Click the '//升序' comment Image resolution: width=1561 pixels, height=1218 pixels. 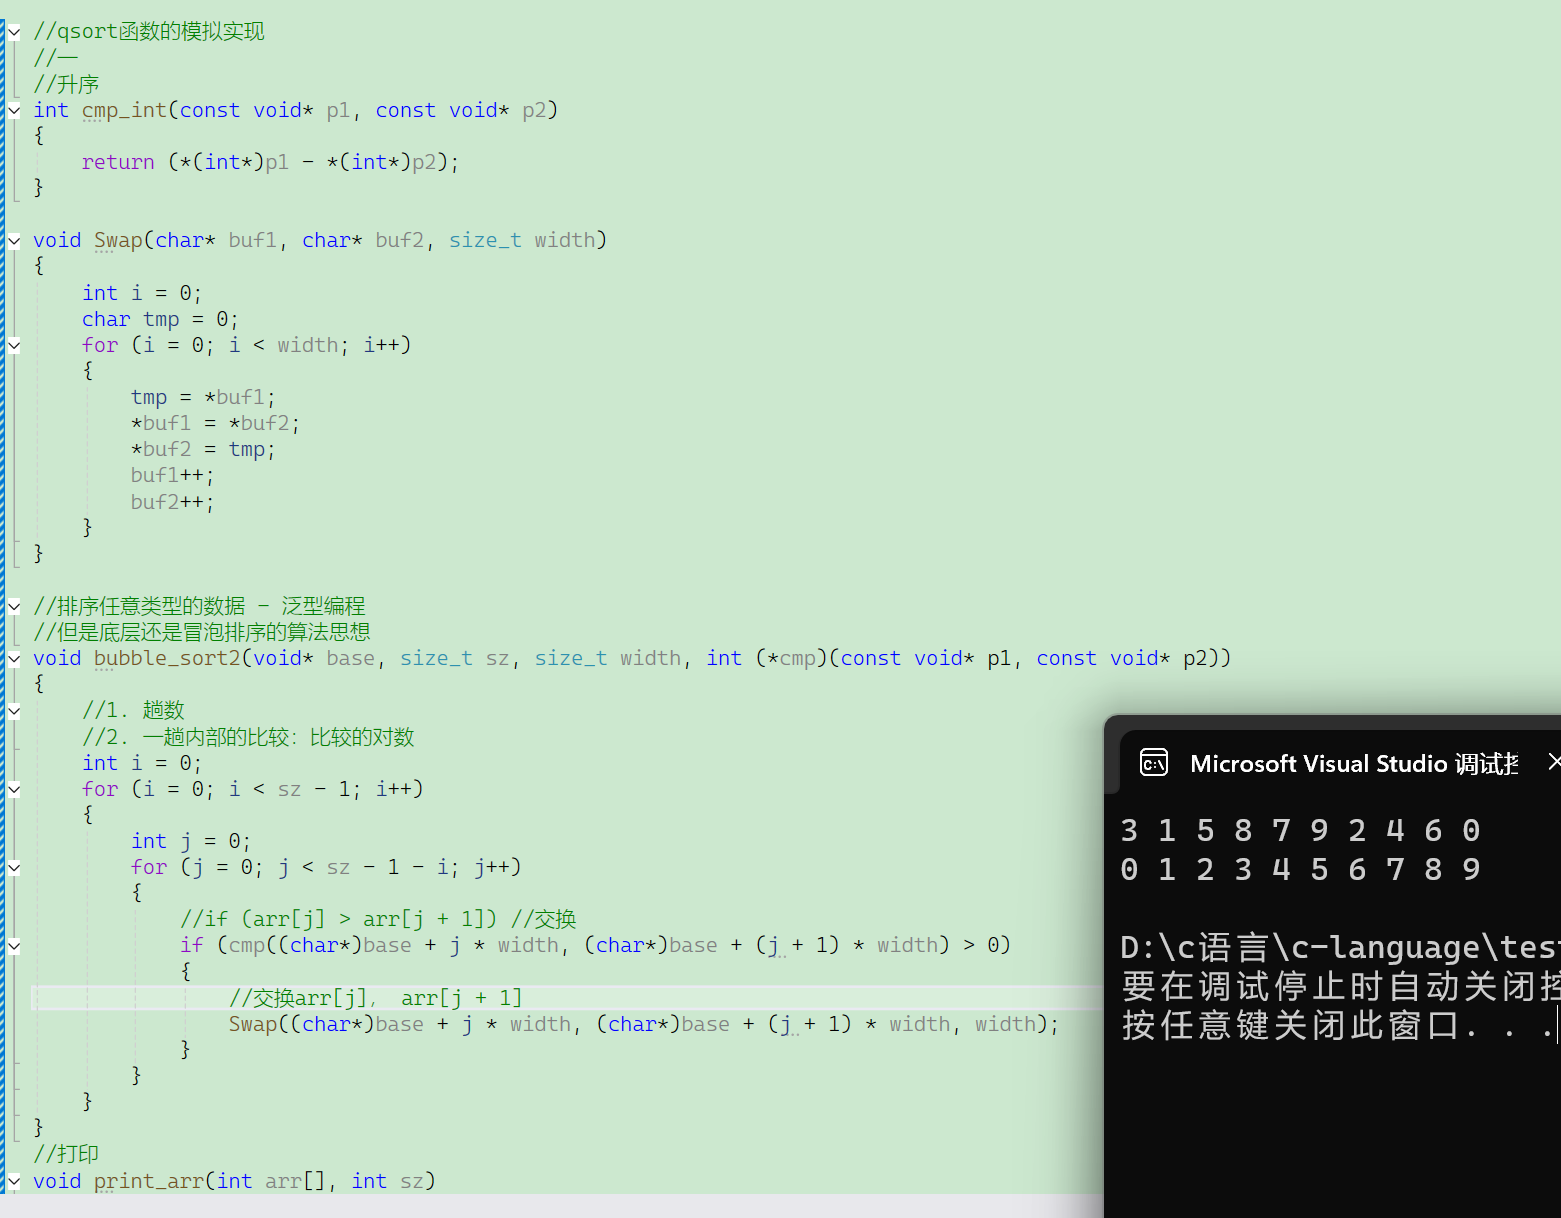point(66,84)
